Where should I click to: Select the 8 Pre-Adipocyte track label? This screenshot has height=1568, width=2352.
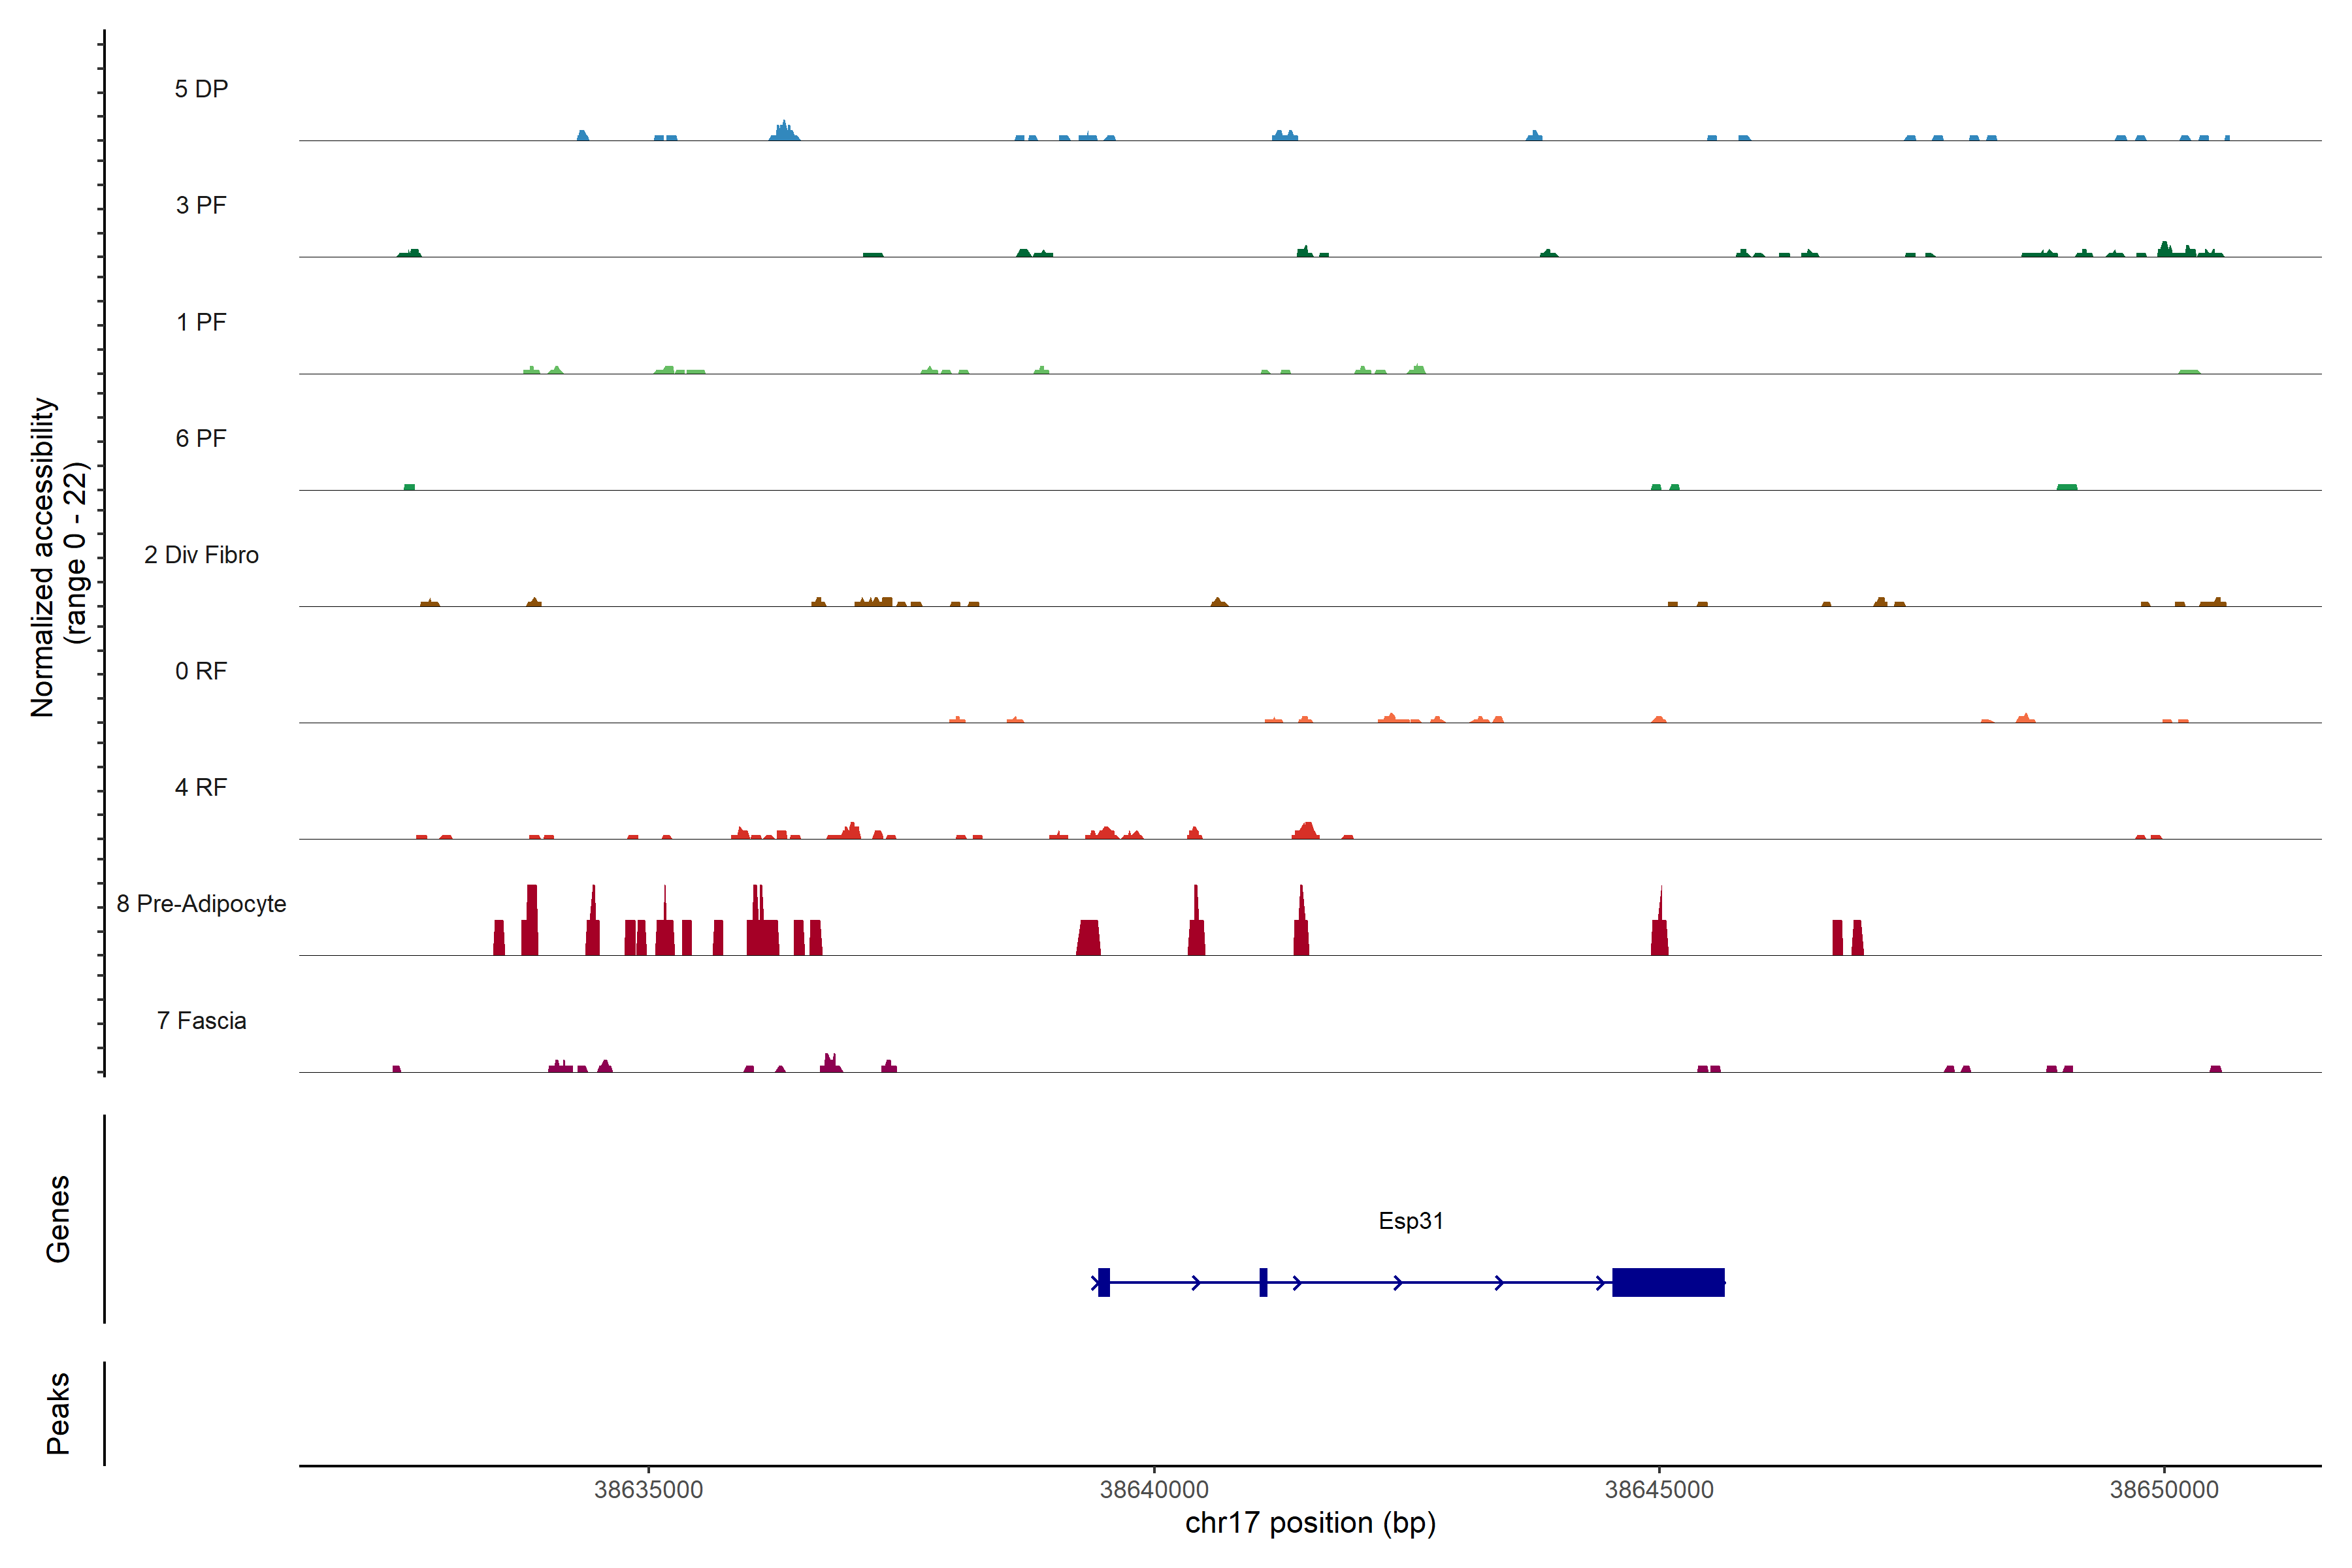point(201,904)
